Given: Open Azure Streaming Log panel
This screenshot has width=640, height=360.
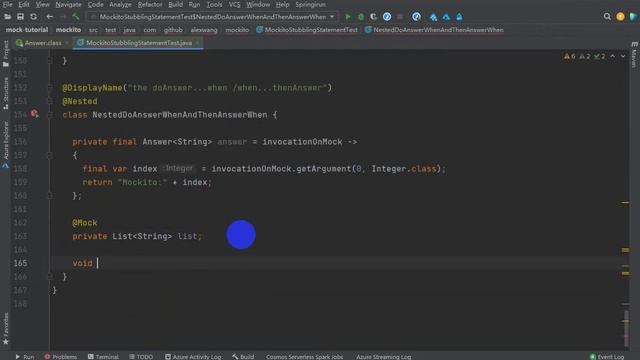Looking at the screenshot, I should tap(383, 357).
